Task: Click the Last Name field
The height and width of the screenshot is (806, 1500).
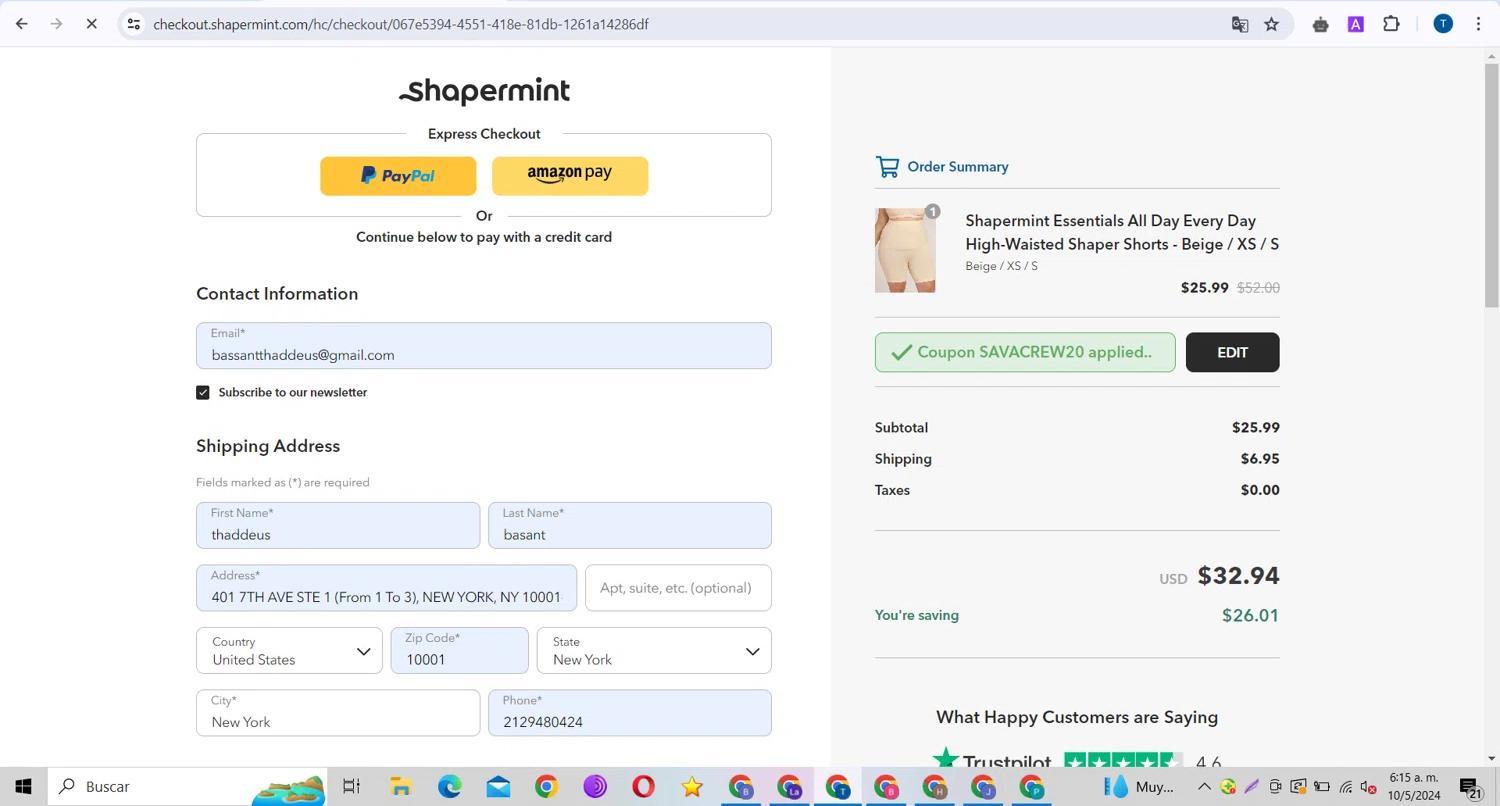Action: tap(630, 526)
